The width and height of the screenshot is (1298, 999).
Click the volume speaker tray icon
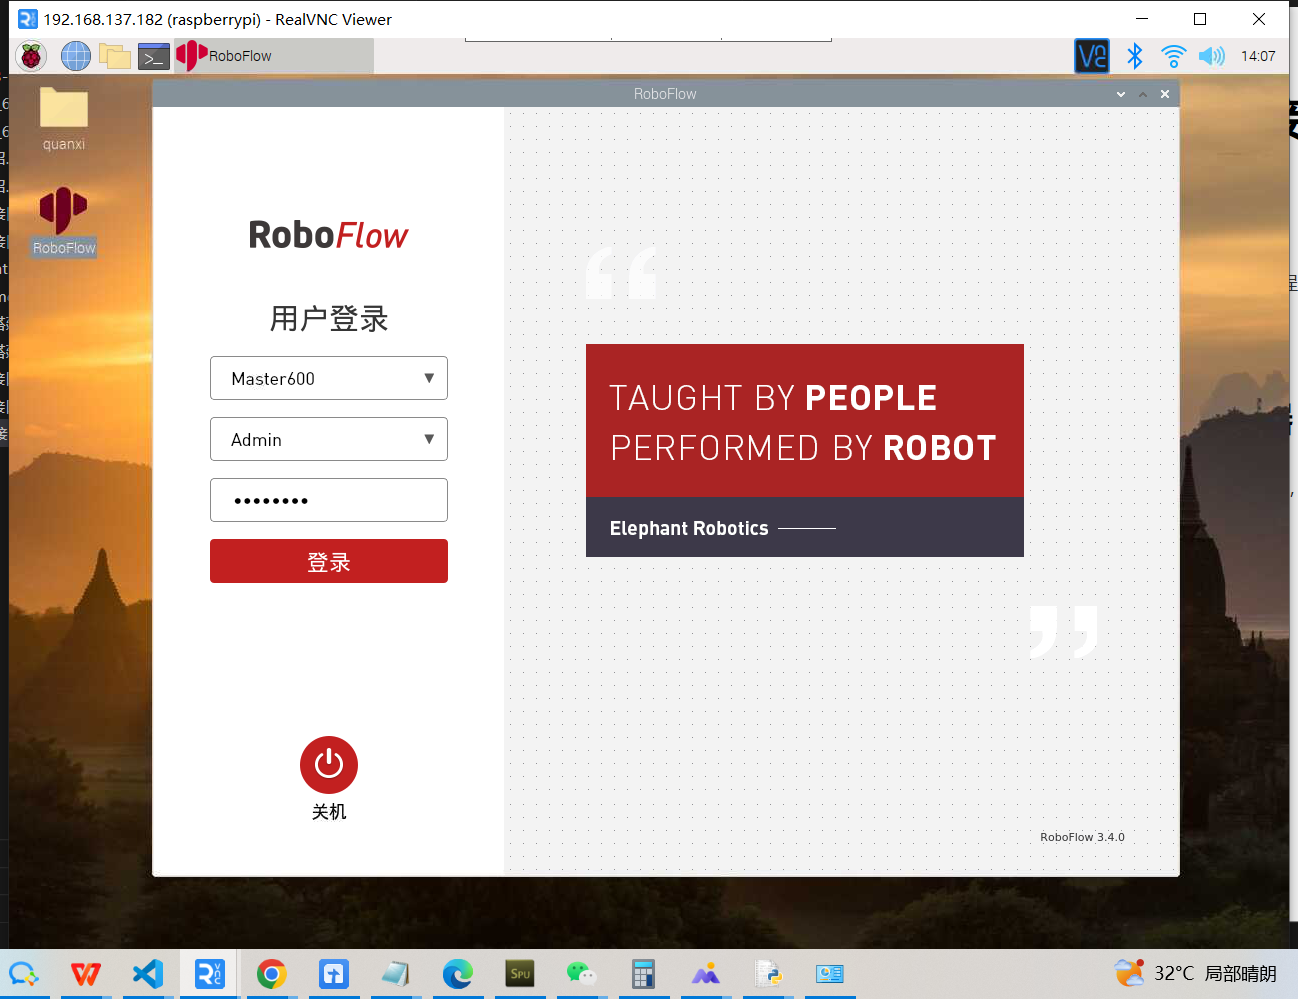(1211, 56)
